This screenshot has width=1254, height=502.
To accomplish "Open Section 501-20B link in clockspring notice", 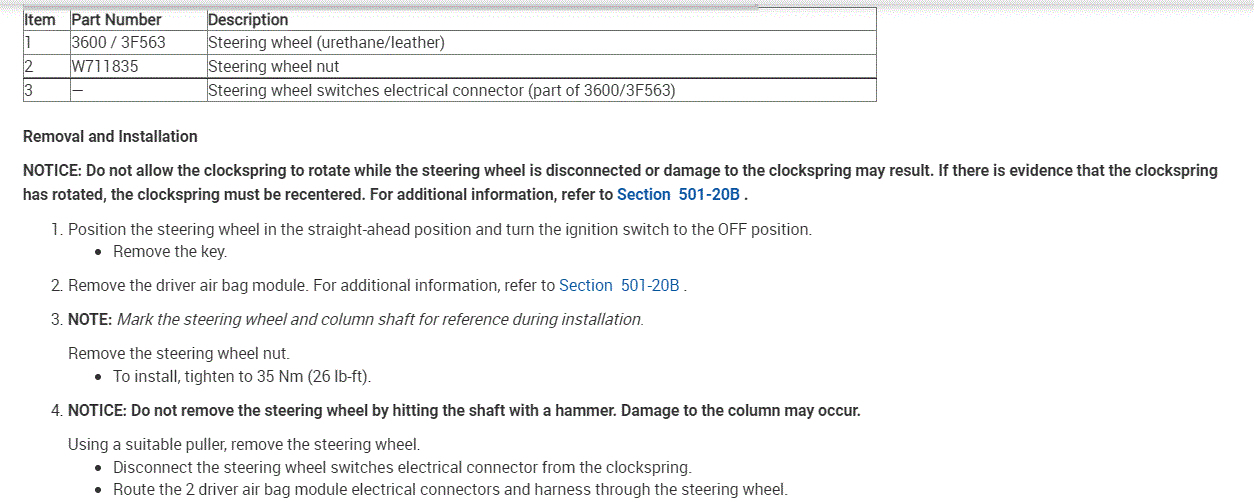I will 678,194.
